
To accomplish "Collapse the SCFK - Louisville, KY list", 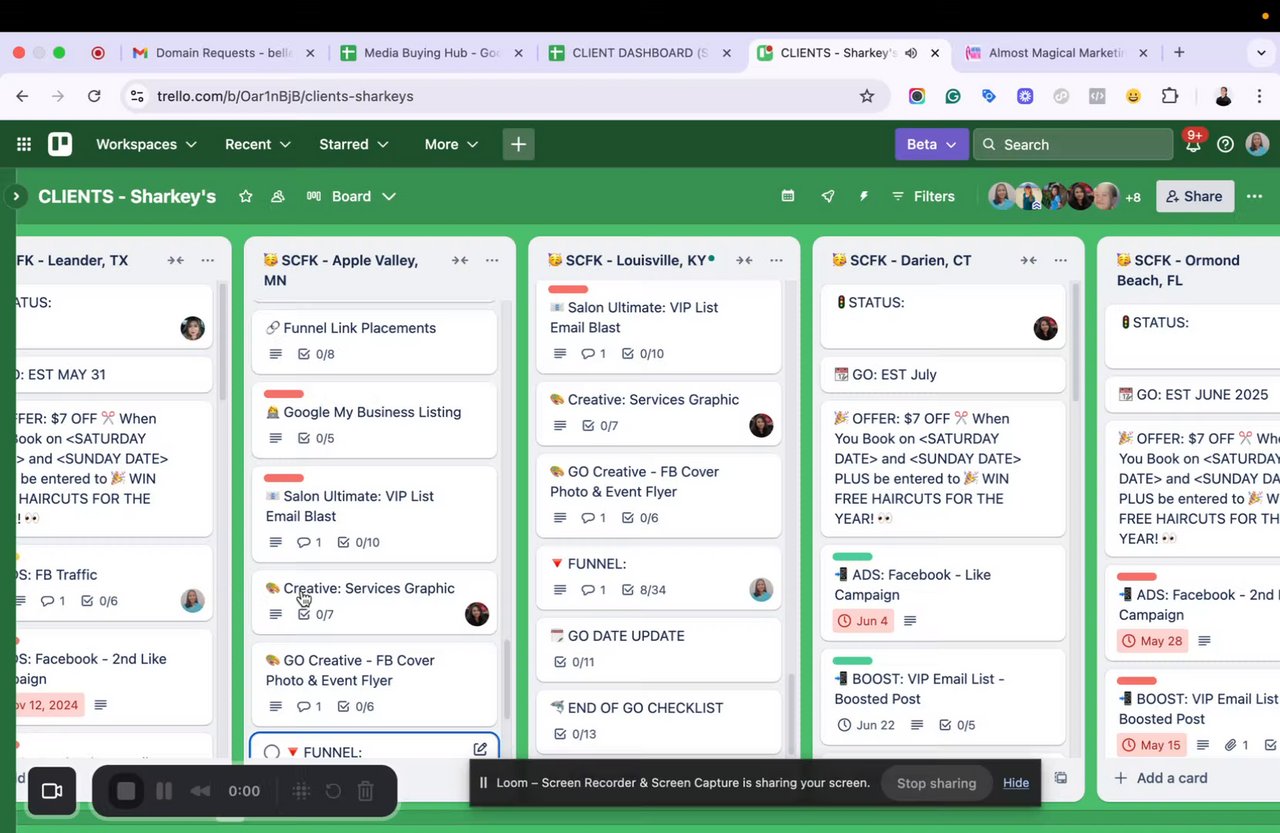I will point(744,260).
